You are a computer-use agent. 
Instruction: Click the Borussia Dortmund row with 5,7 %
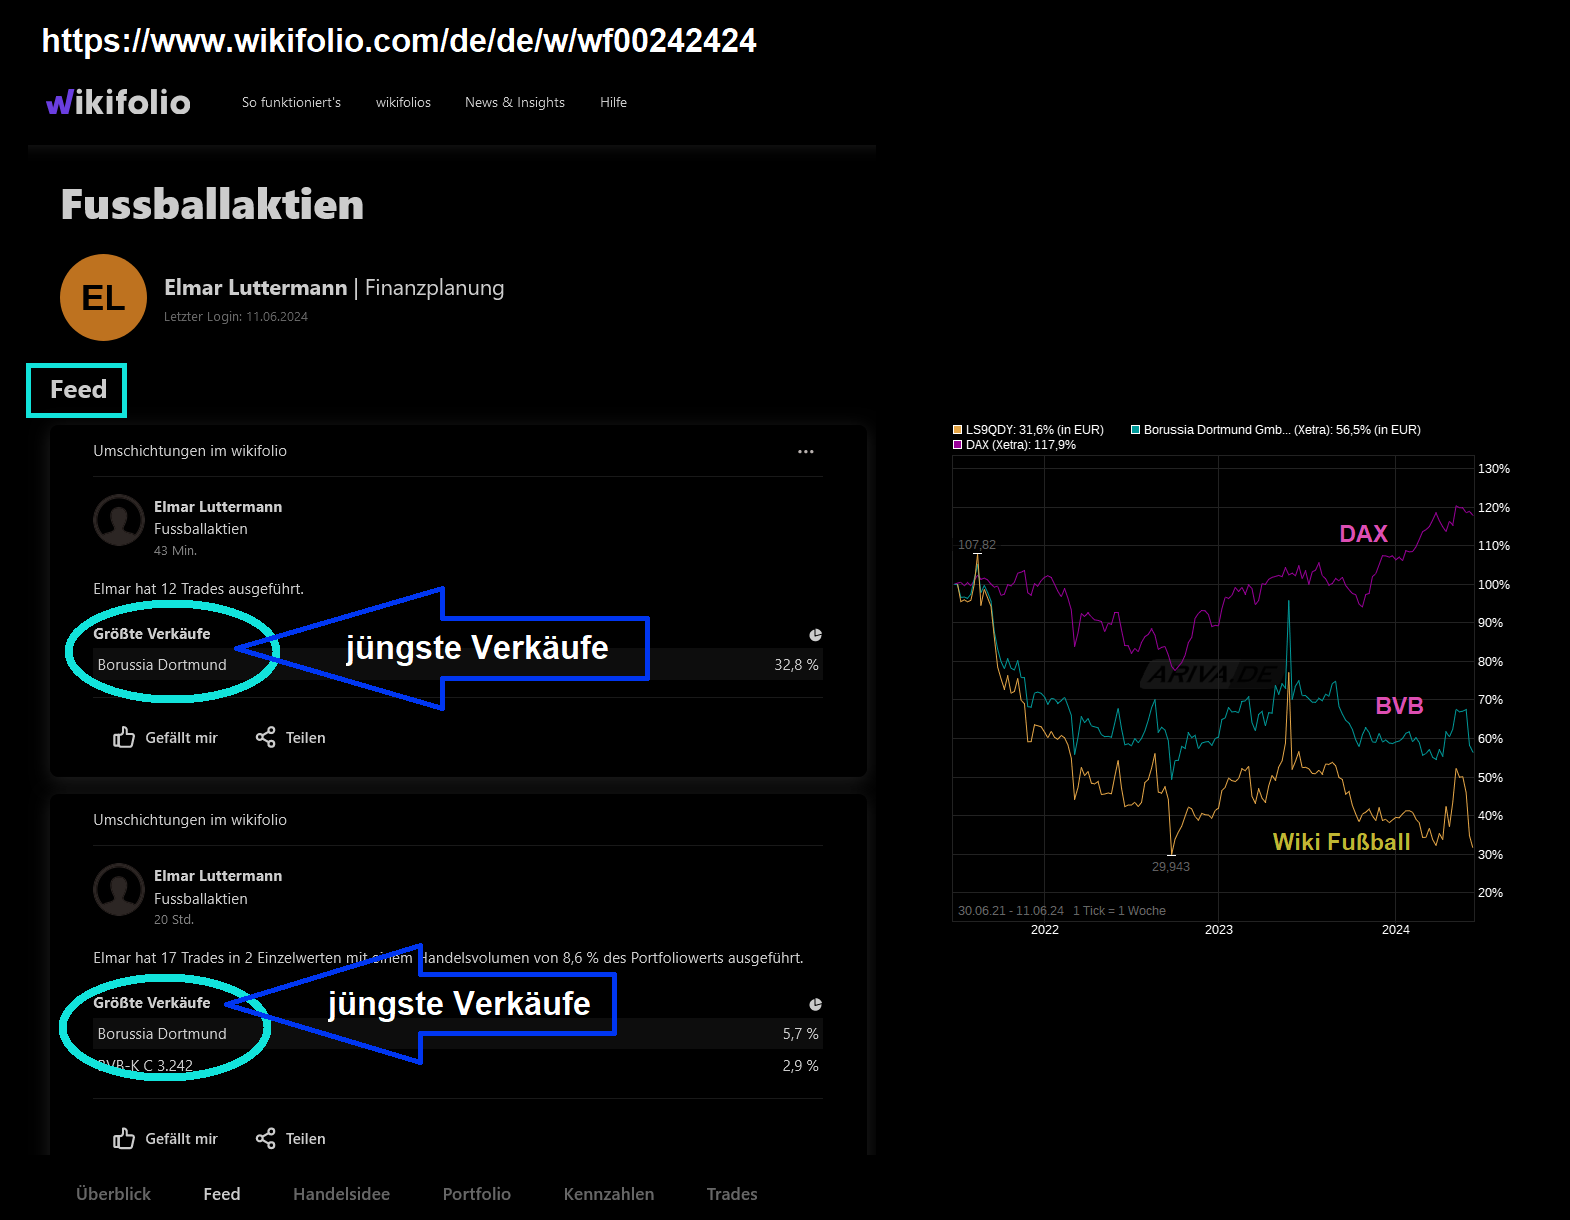(458, 1034)
